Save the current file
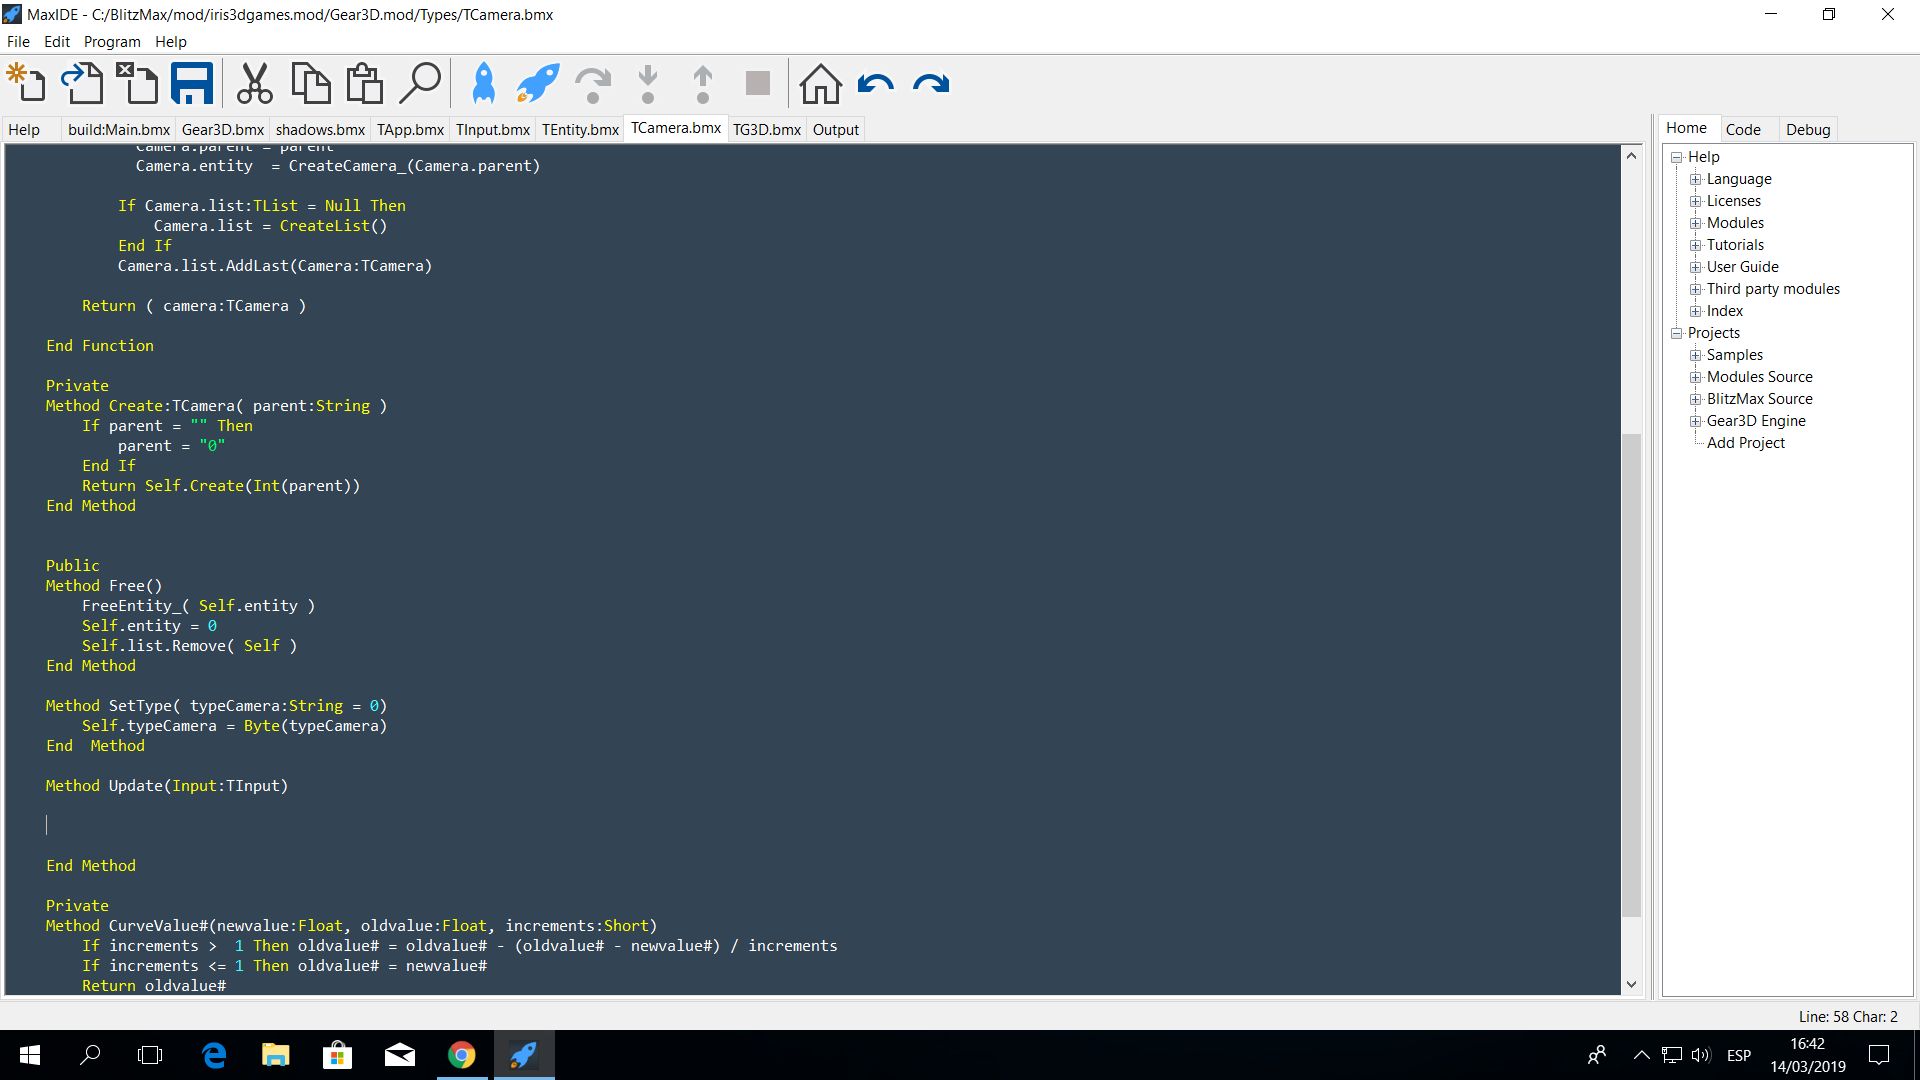Screen dimensions: 1920x1080 pyautogui.click(x=191, y=84)
